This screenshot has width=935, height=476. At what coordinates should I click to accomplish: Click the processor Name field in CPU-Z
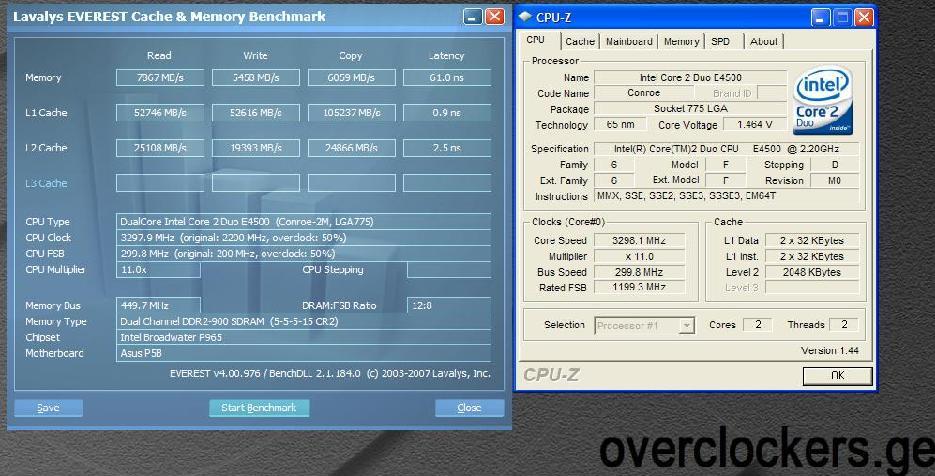[691, 78]
